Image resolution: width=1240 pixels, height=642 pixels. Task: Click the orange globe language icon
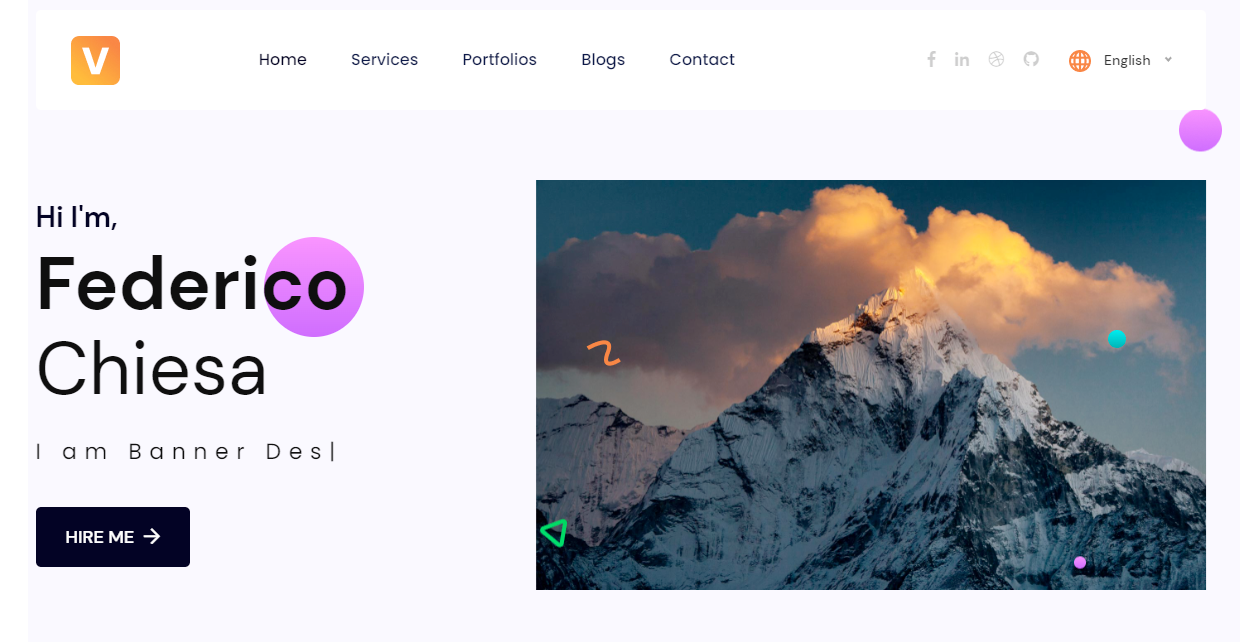click(1080, 60)
